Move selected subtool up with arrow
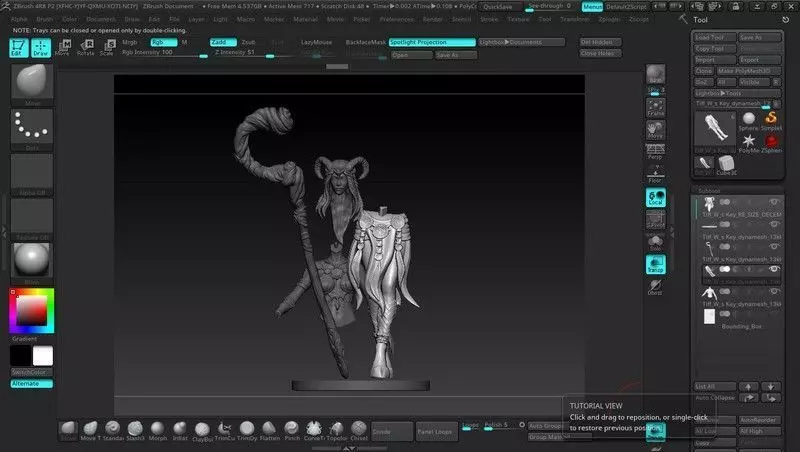The height and width of the screenshot is (452, 800). coord(748,387)
